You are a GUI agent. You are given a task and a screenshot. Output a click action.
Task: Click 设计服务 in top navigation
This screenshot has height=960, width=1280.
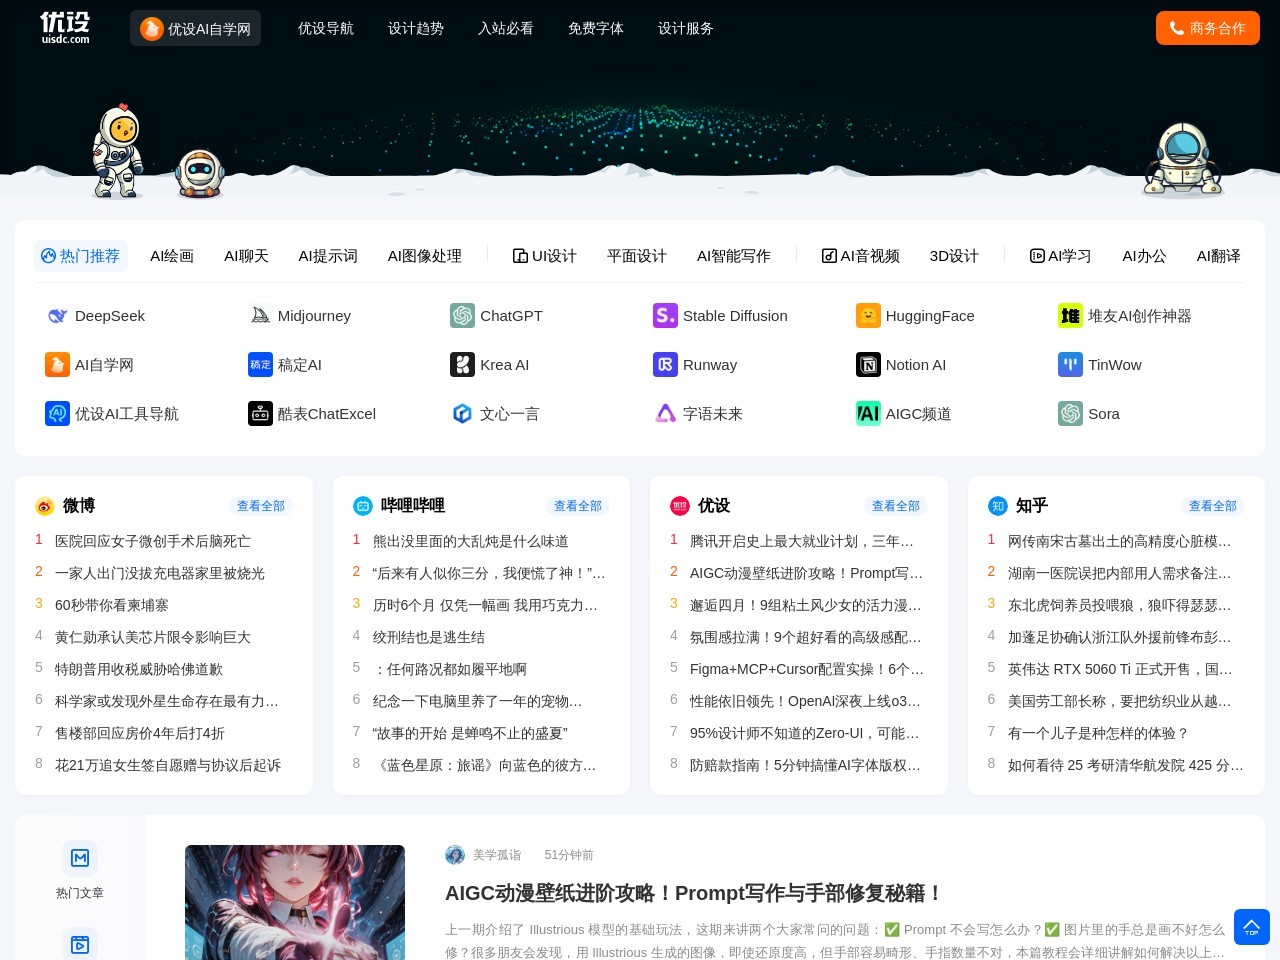[686, 28]
